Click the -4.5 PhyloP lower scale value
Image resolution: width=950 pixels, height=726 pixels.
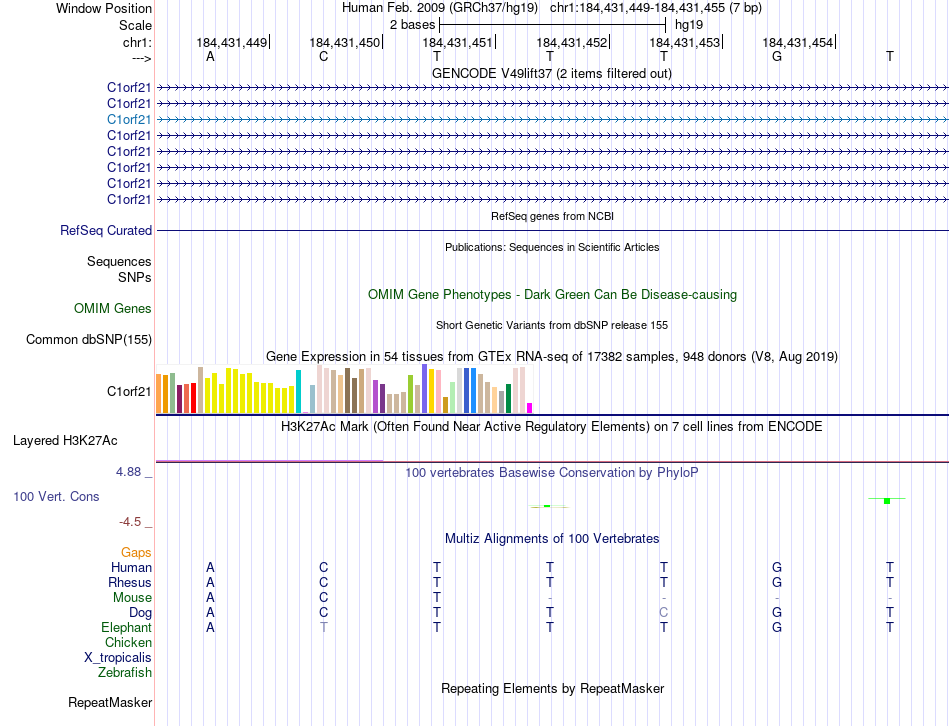tap(130, 522)
